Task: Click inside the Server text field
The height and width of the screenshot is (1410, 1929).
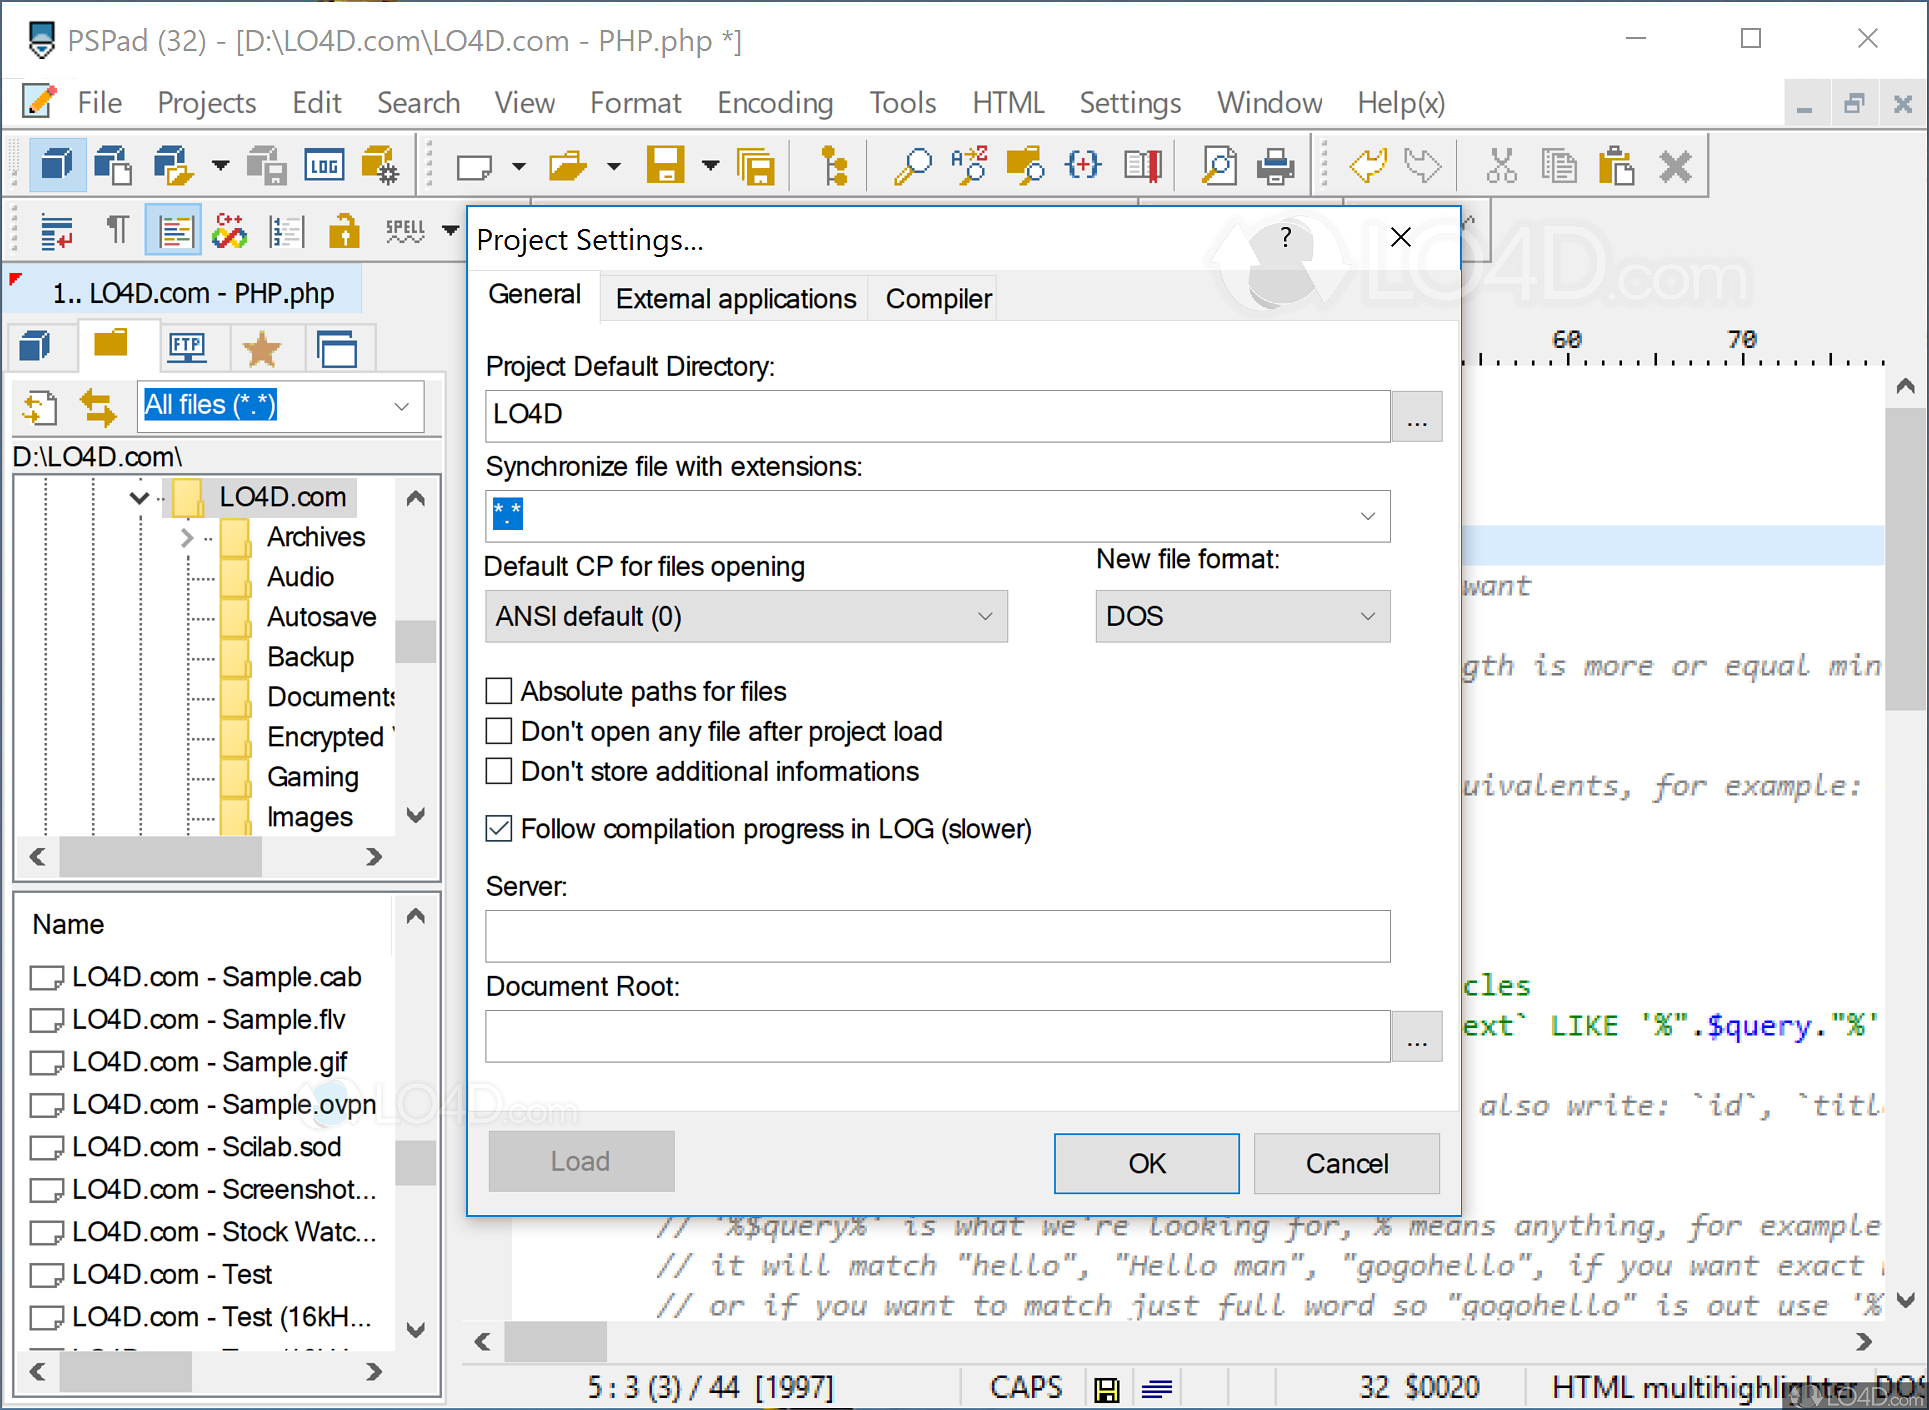Action: click(935, 936)
